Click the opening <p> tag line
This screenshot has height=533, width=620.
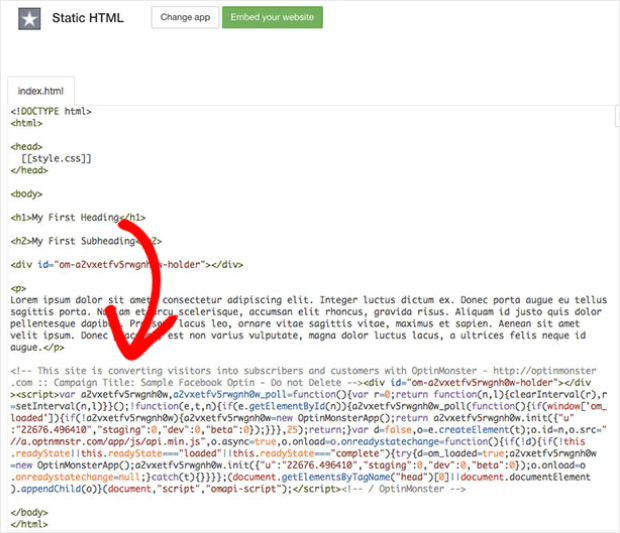click(x=18, y=288)
